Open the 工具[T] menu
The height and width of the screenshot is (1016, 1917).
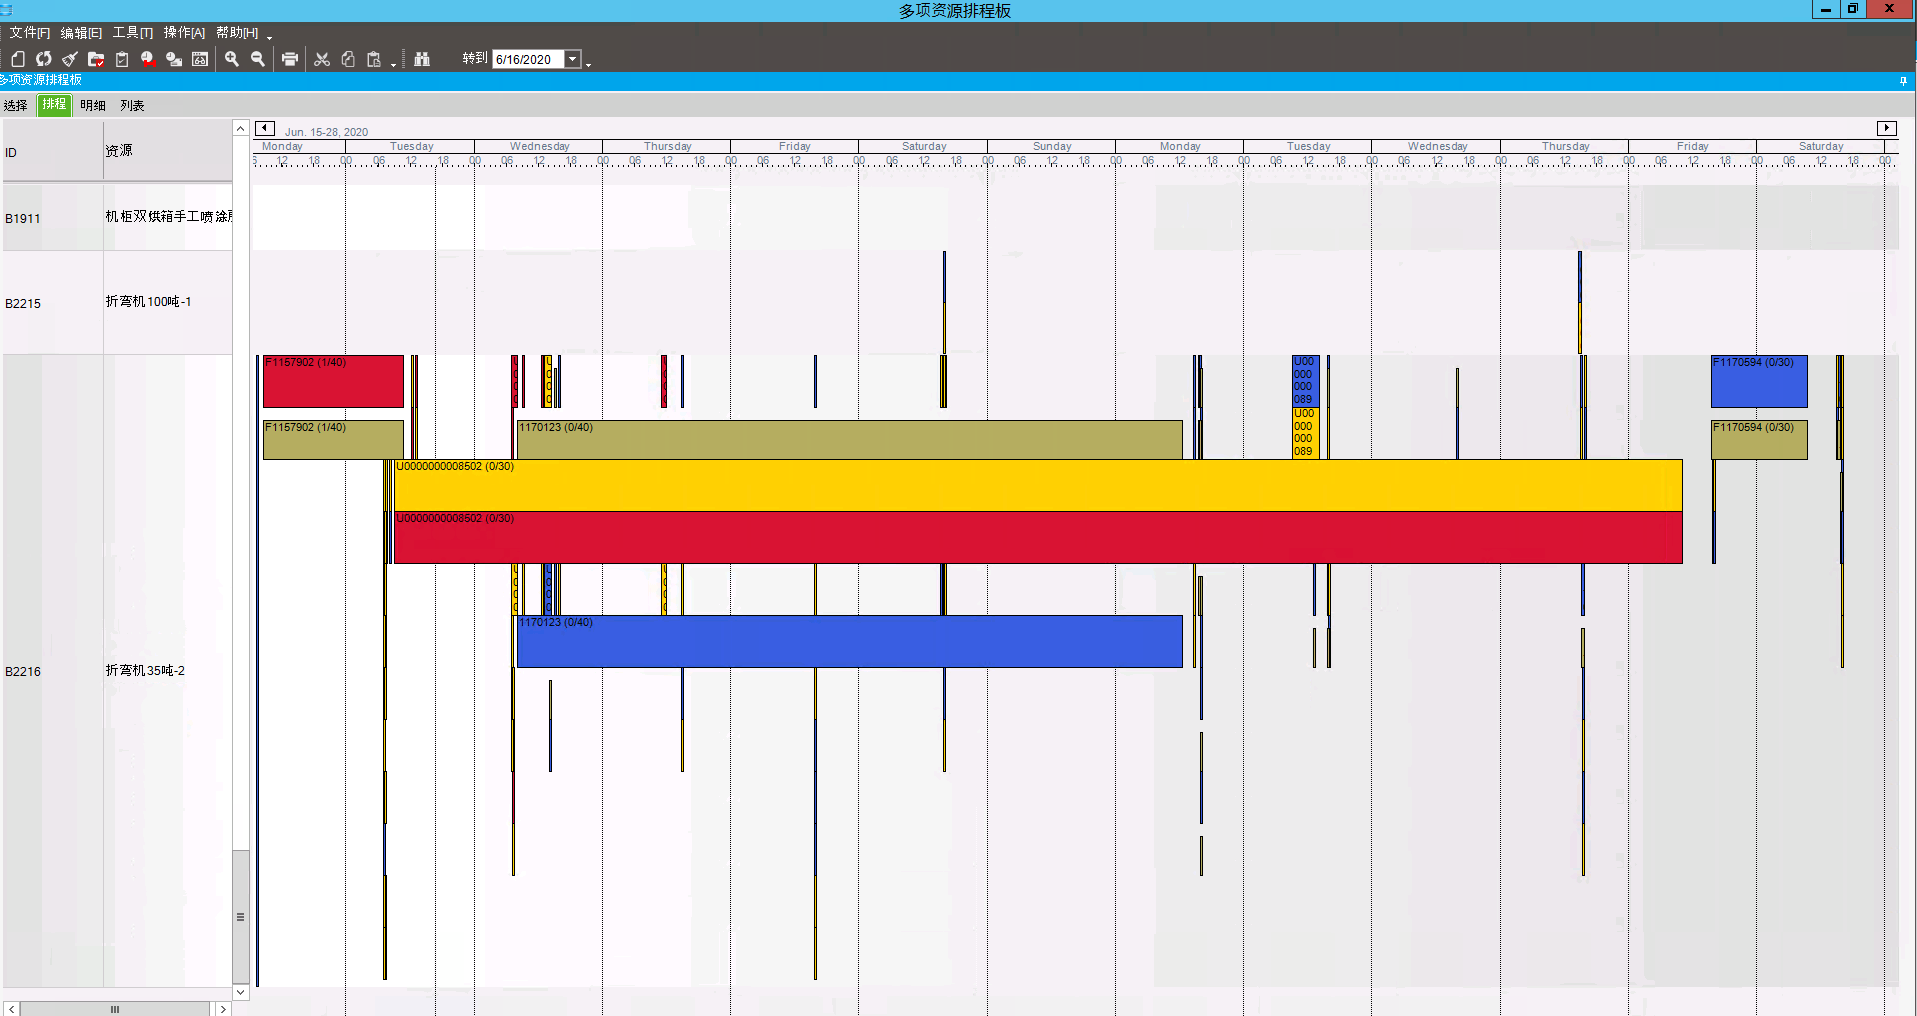[x=133, y=33]
